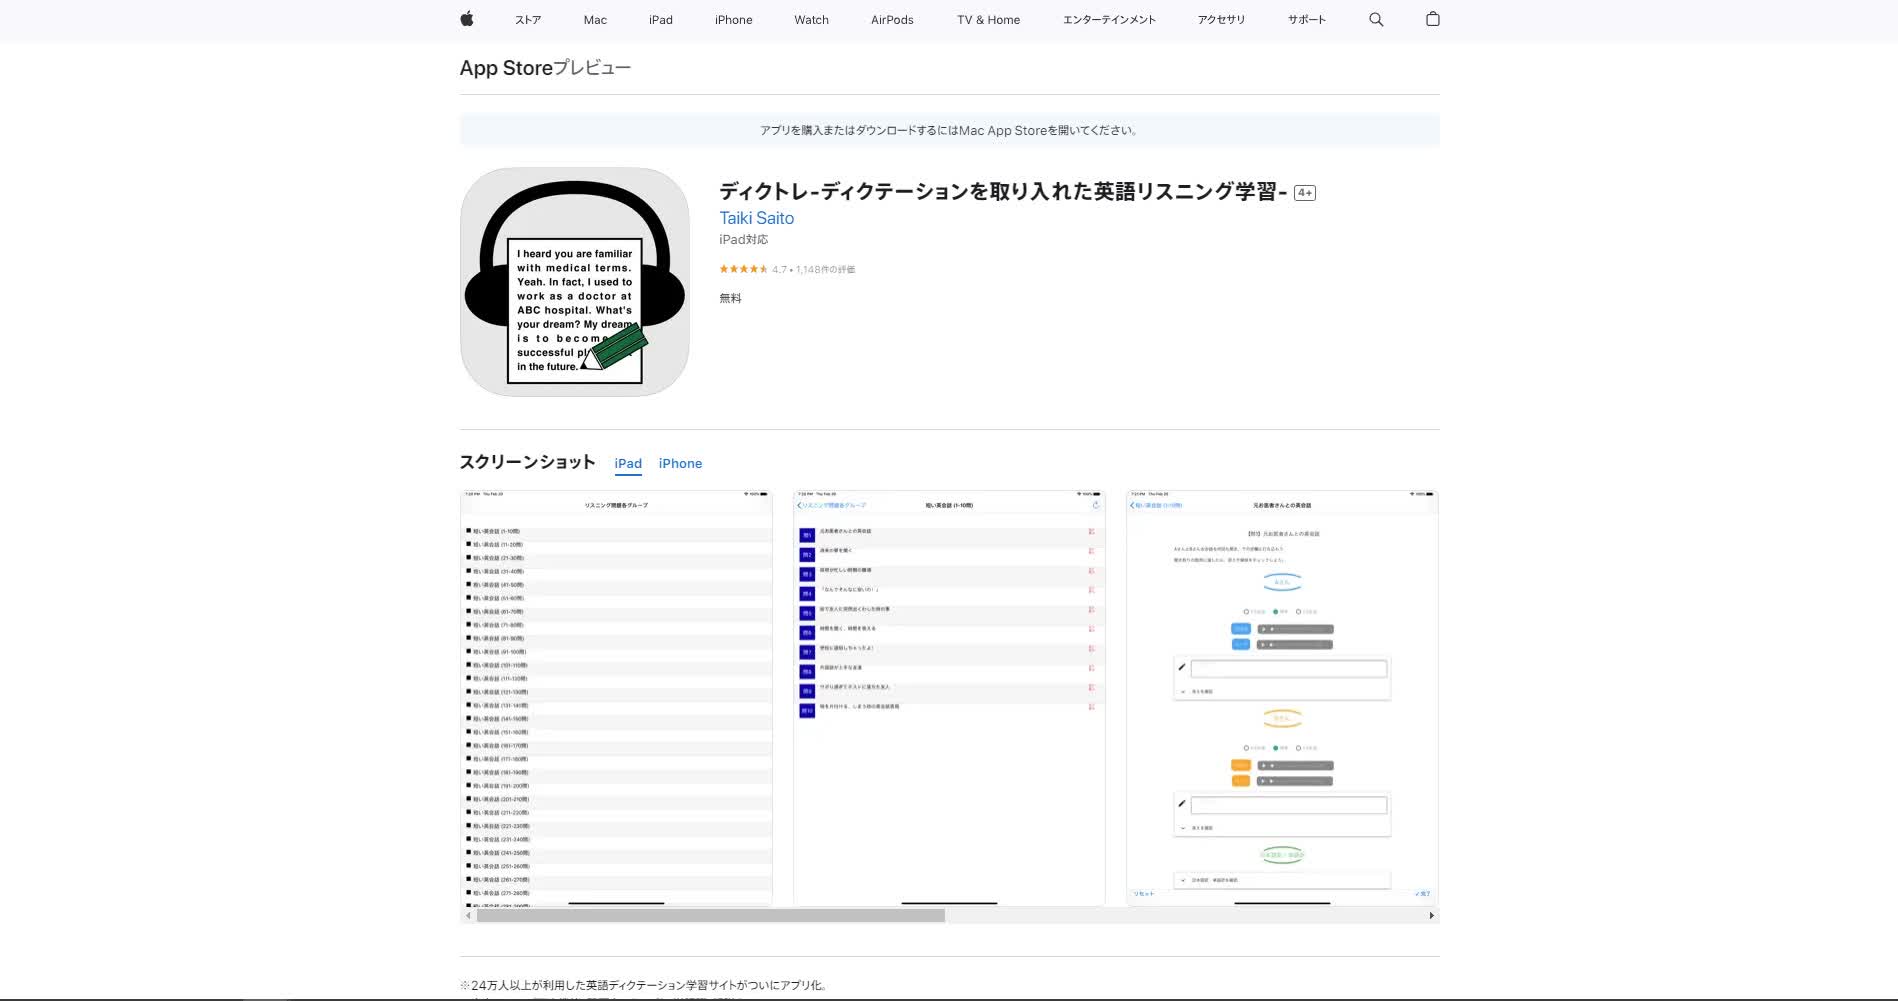1898x1001 pixels.
Task: Open the TV & Home menu item
Action: (x=988, y=20)
